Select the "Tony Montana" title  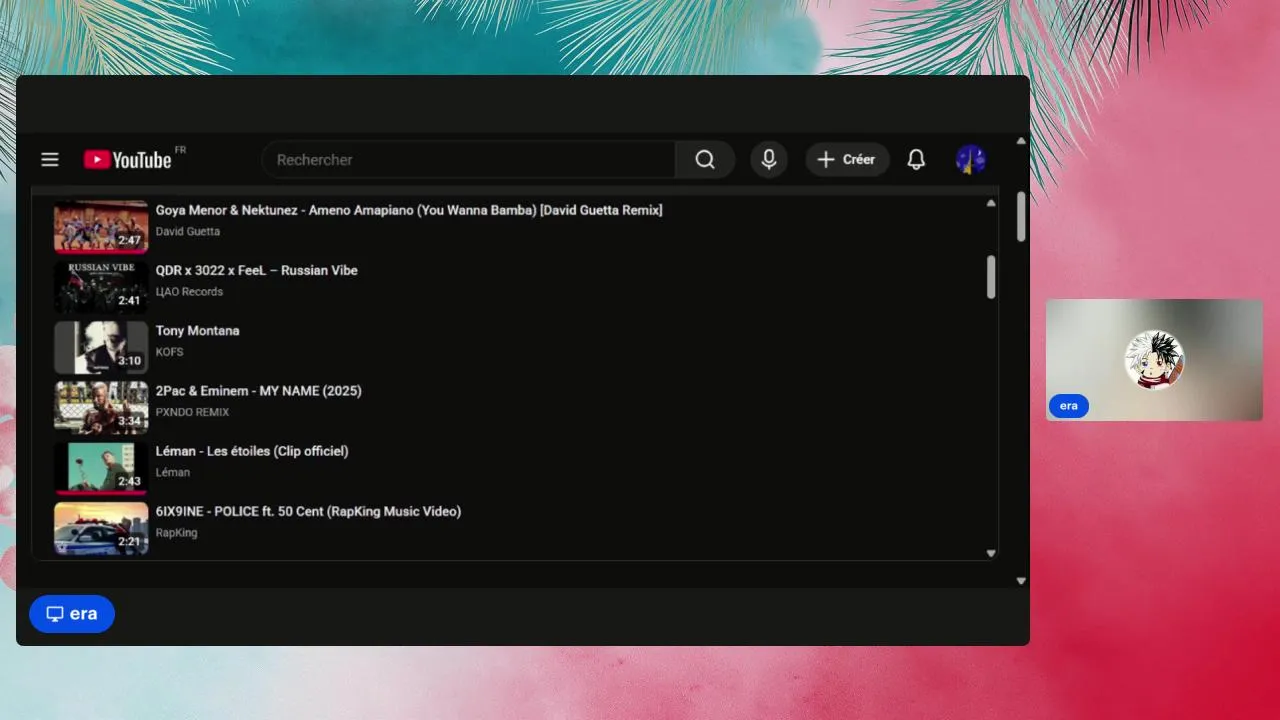(197, 330)
